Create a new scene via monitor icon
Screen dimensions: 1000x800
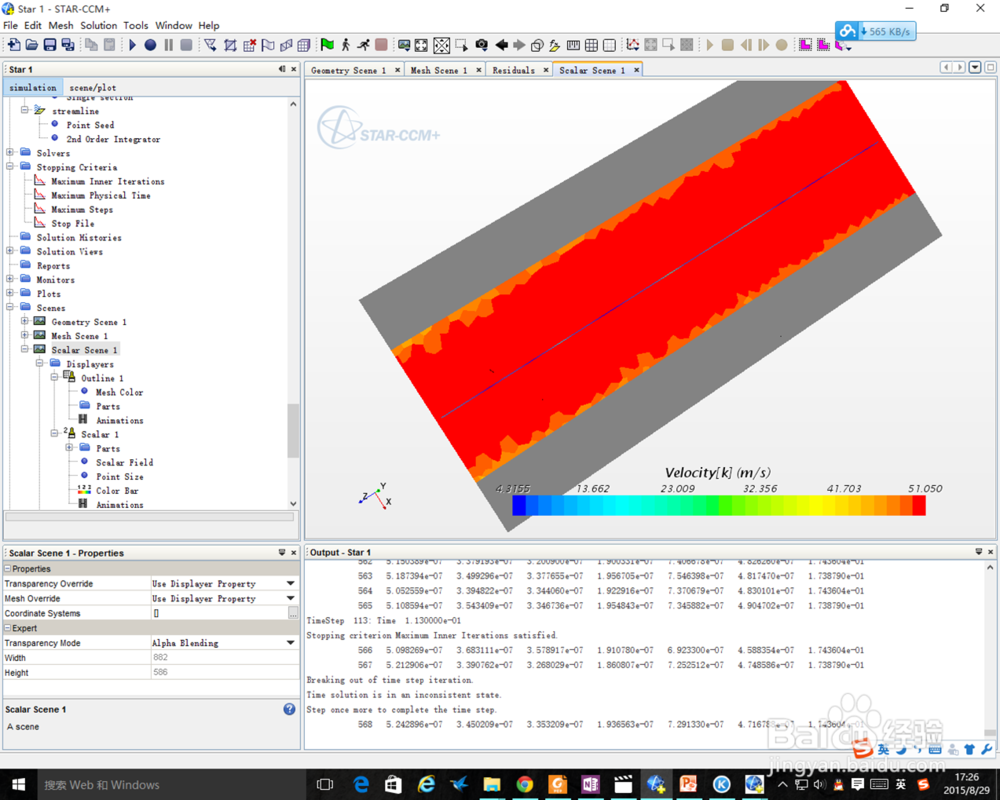[x=404, y=45]
